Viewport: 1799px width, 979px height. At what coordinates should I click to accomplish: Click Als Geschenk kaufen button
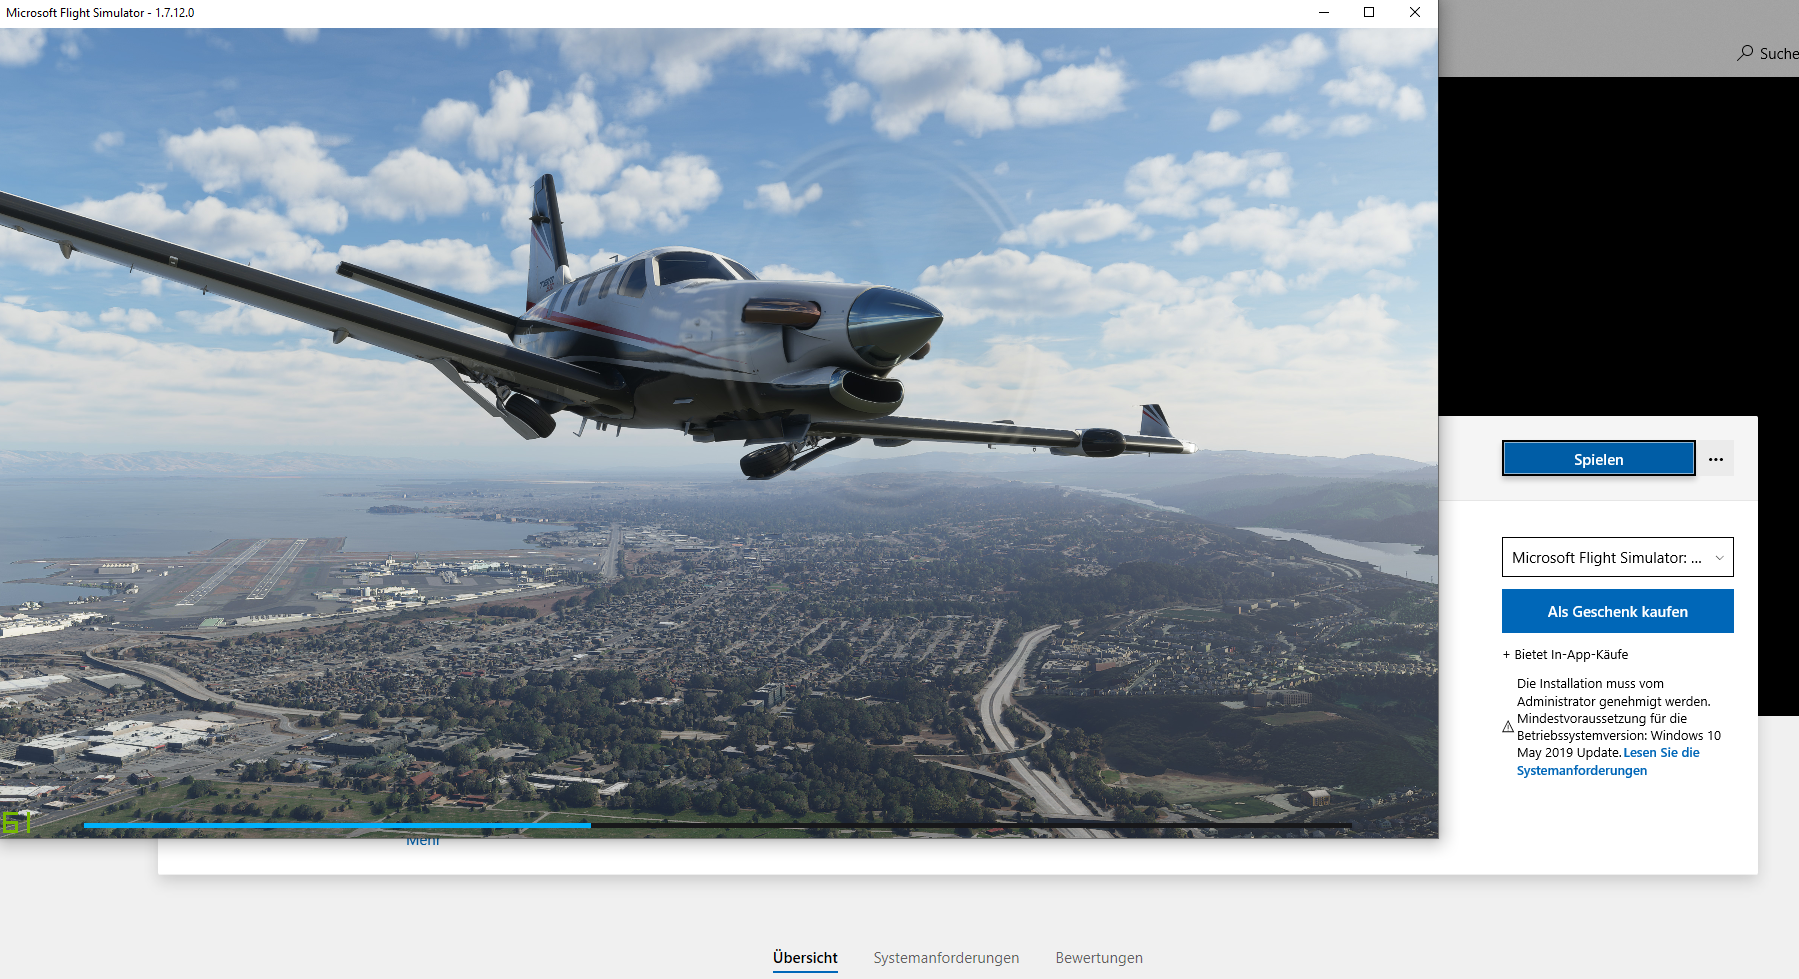[1617, 611]
